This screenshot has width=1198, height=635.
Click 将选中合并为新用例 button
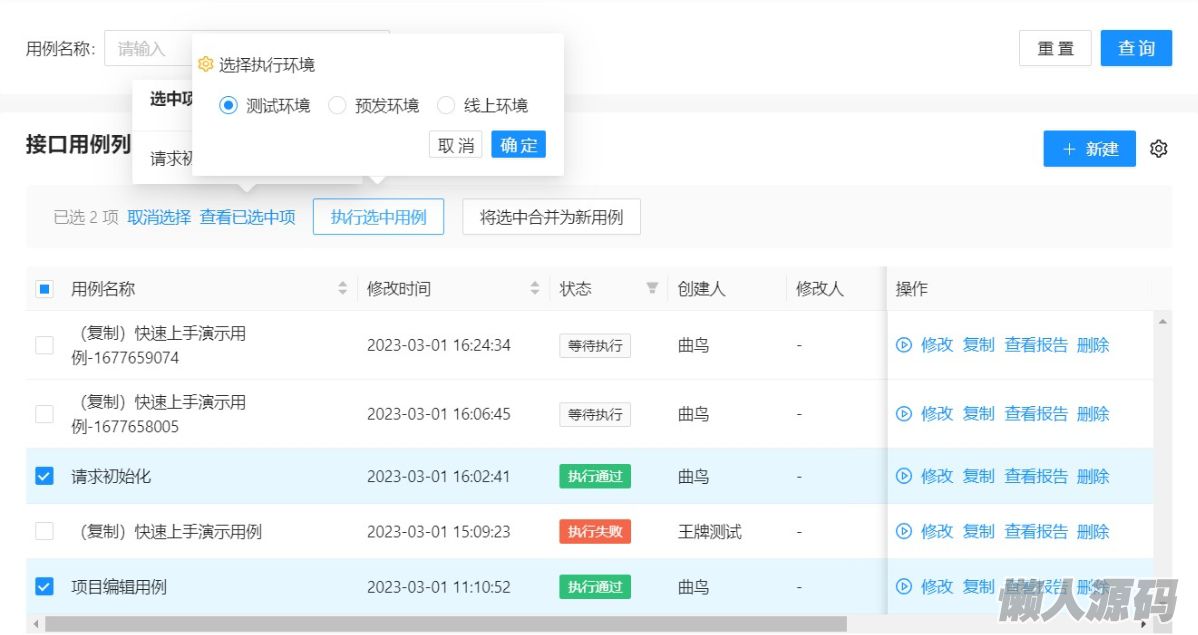(551, 217)
